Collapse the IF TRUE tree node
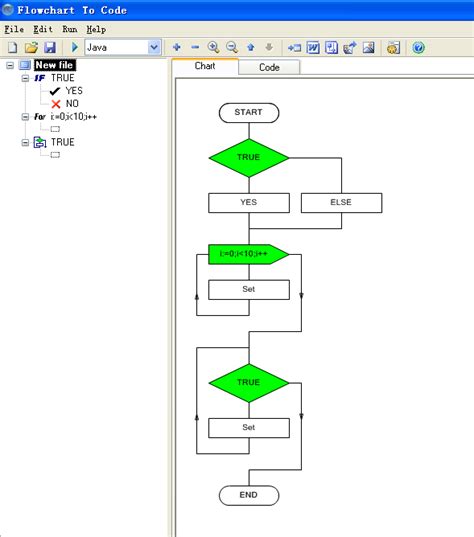The image size is (474, 537). pos(25,78)
